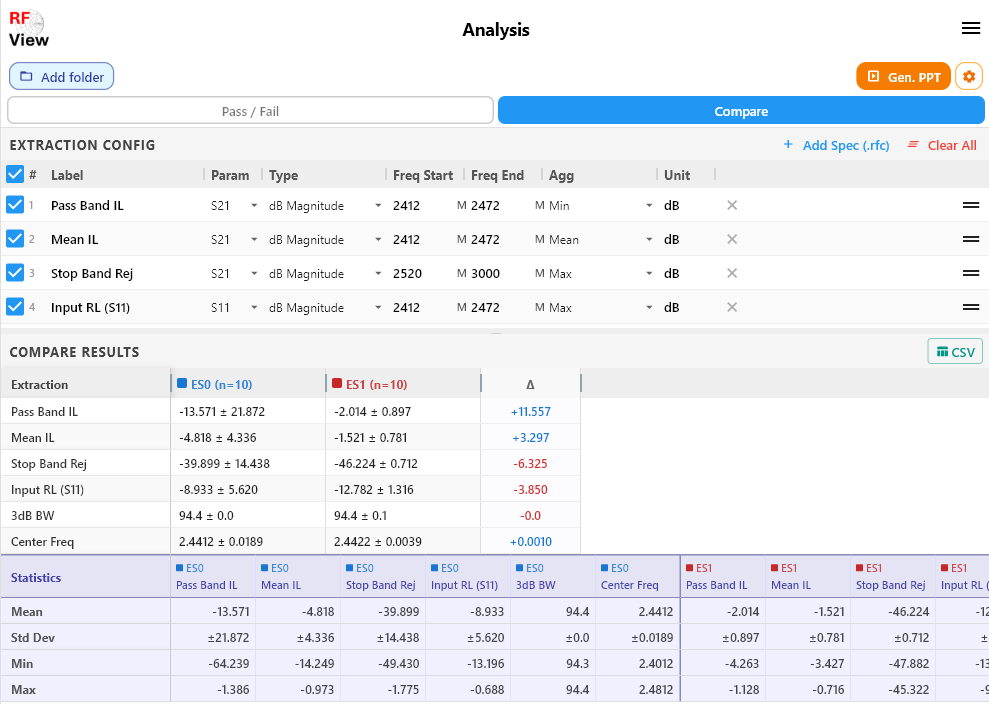Open Type dropdown for Input RL (S11)
Image resolution: width=989 pixels, height=704 pixels.
(325, 308)
